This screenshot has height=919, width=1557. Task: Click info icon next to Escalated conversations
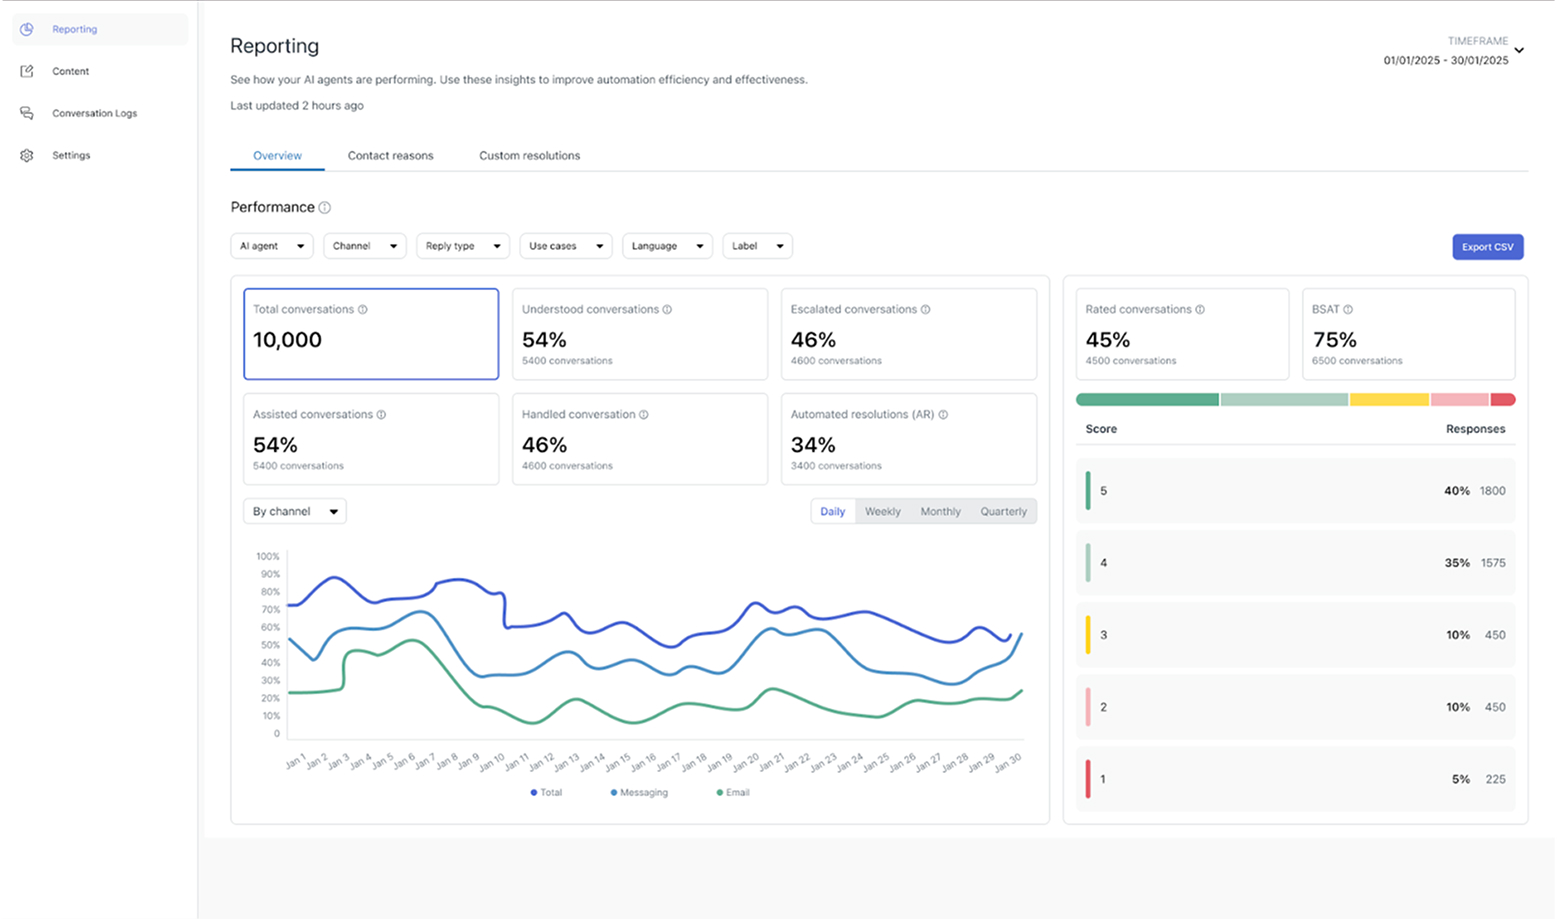click(926, 310)
